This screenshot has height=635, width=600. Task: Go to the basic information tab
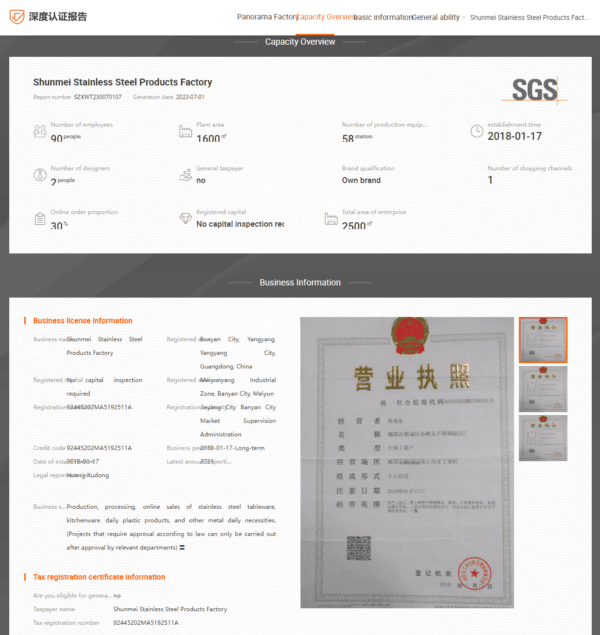[x=383, y=17]
